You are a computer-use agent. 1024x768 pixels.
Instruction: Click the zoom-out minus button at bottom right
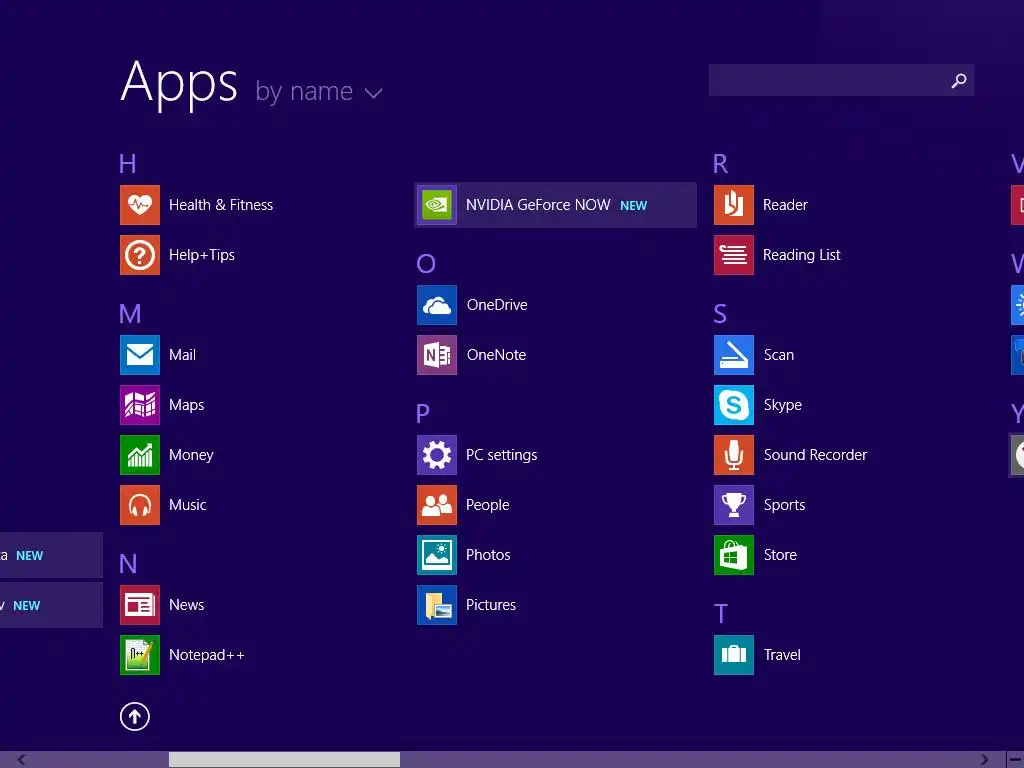1016,760
